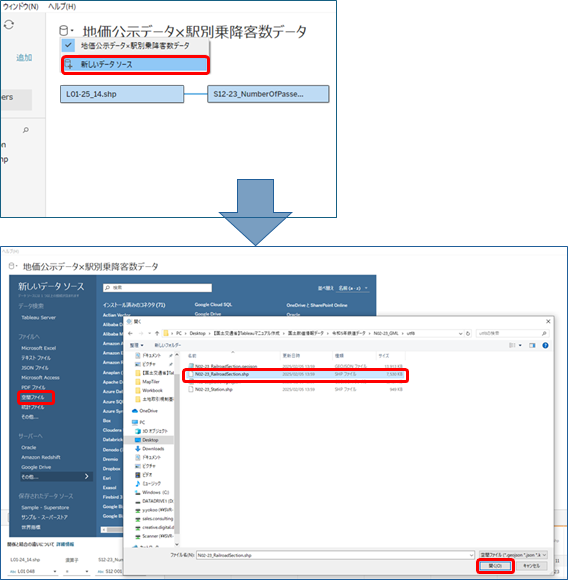Click the magnifier search icon in left pane
Viewport: 568px width, 580px height.
point(26,130)
